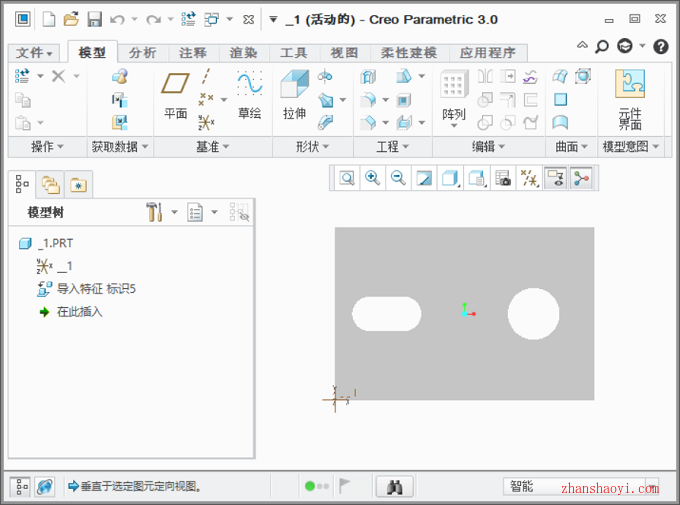Switch to the 分析 tab
This screenshot has width=680, height=505.
pyautogui.click(x=142, y=53)
